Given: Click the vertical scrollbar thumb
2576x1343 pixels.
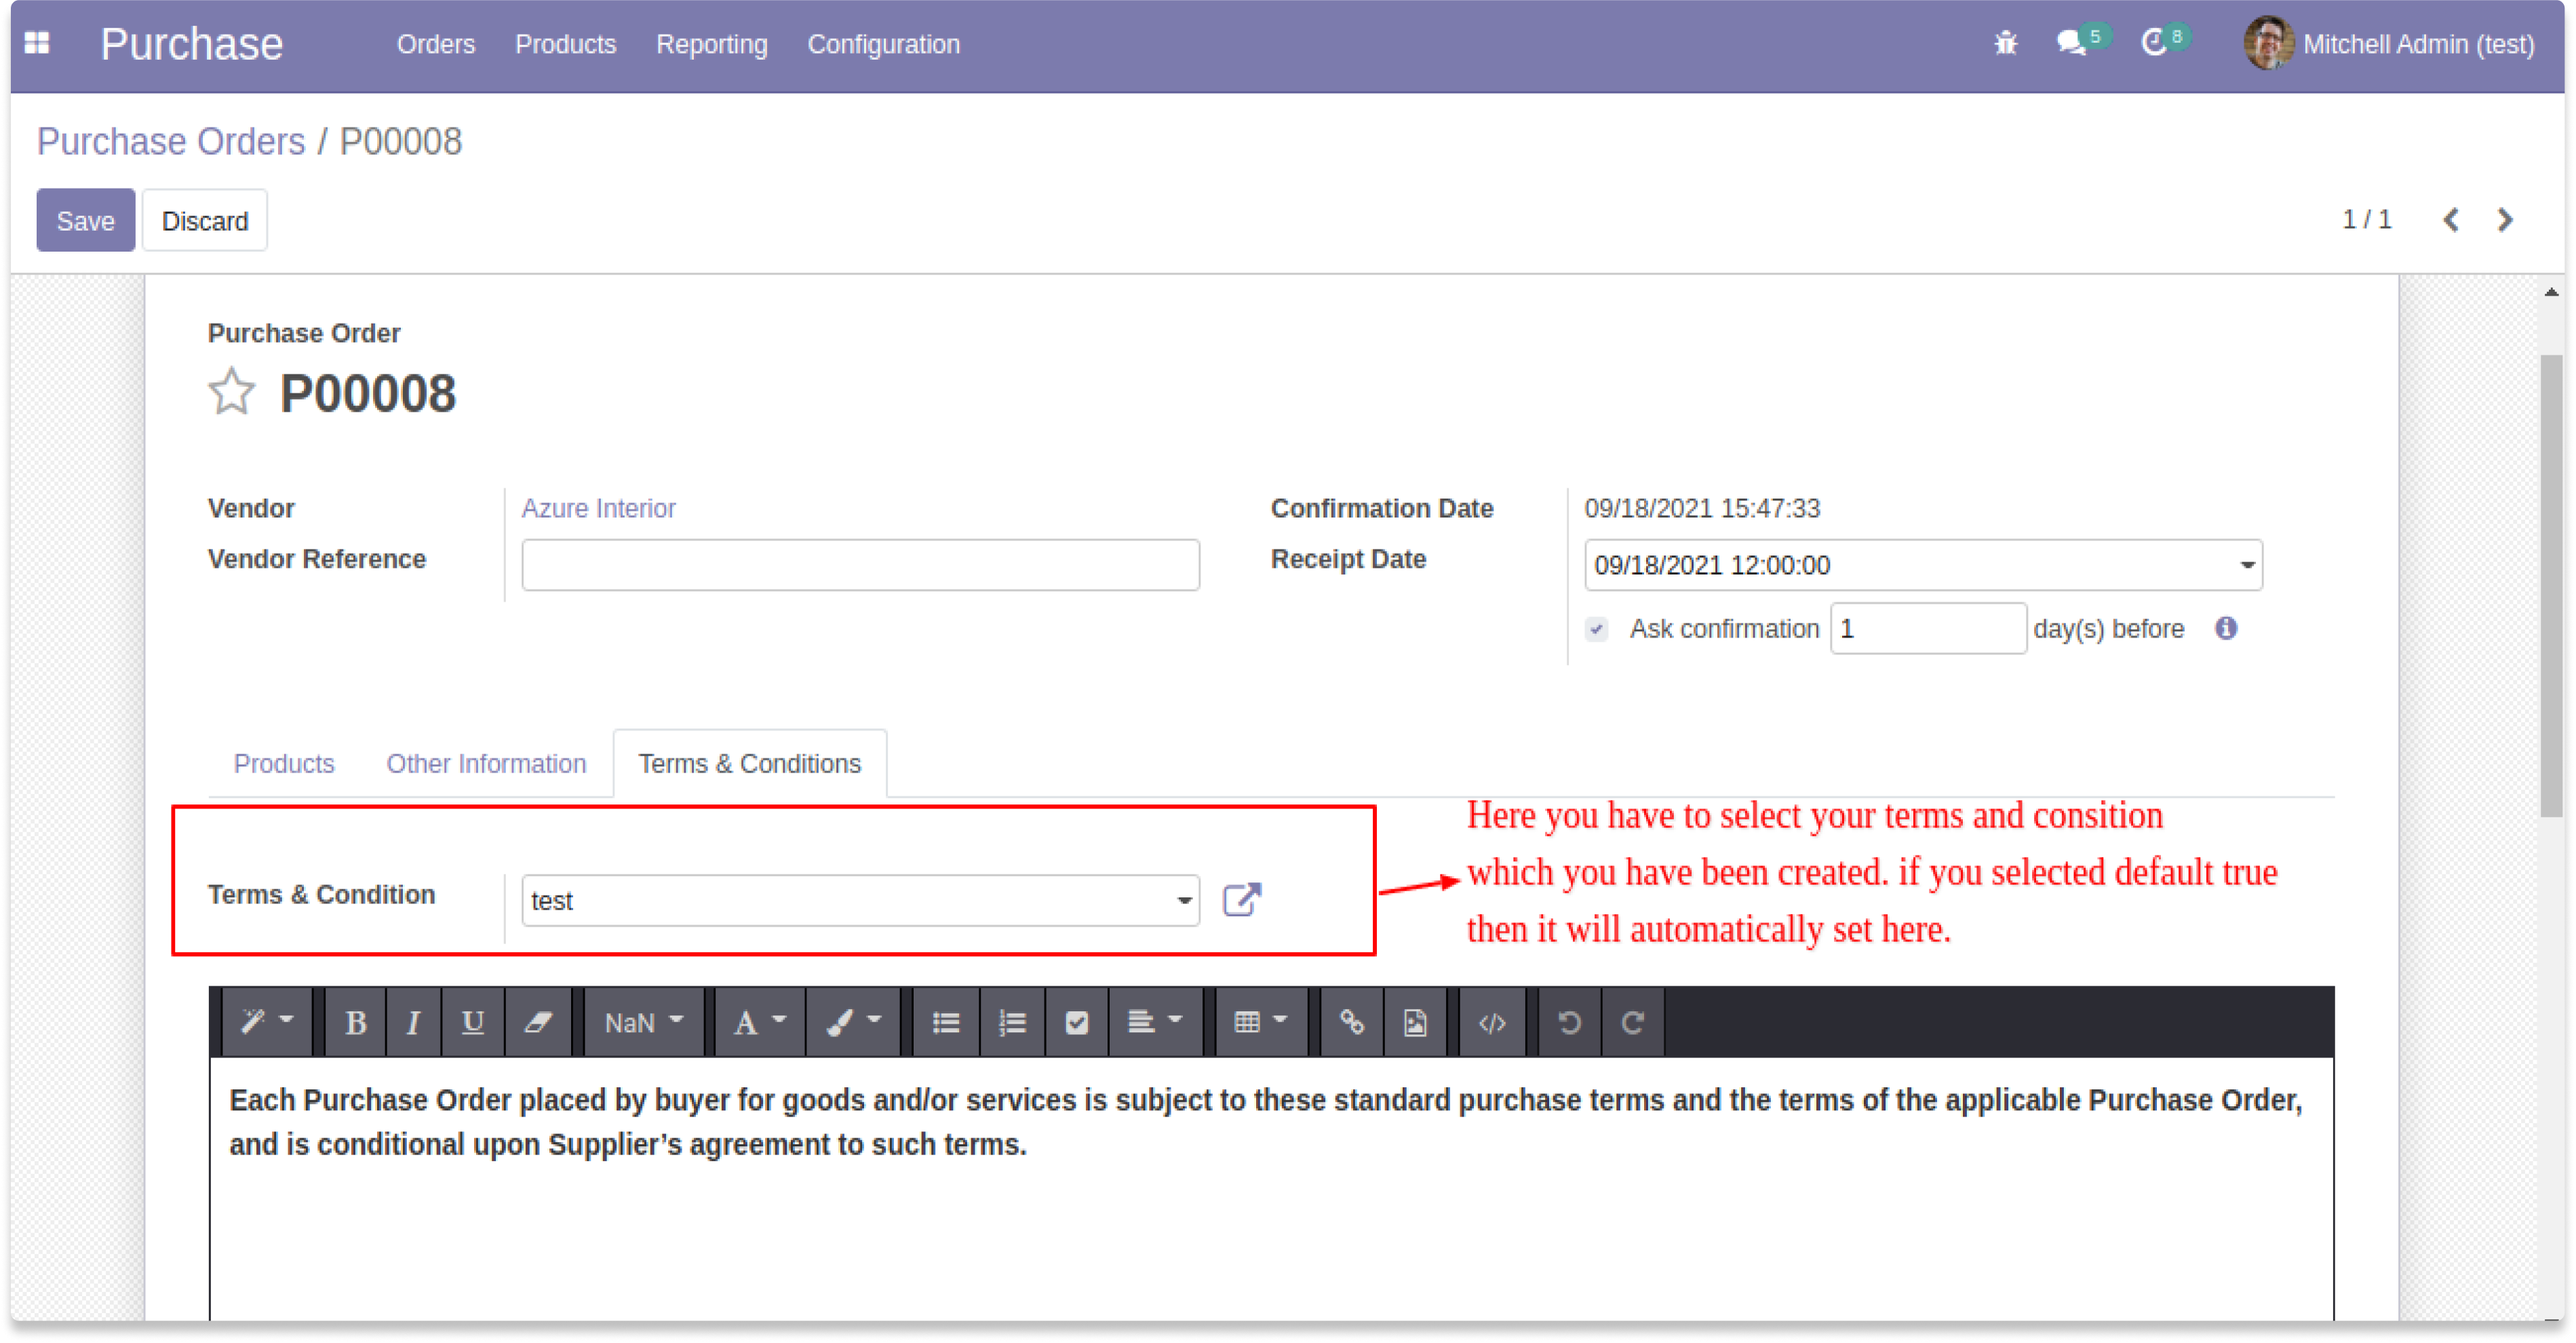Looking at the screenshot, I should click(2551, 585).
